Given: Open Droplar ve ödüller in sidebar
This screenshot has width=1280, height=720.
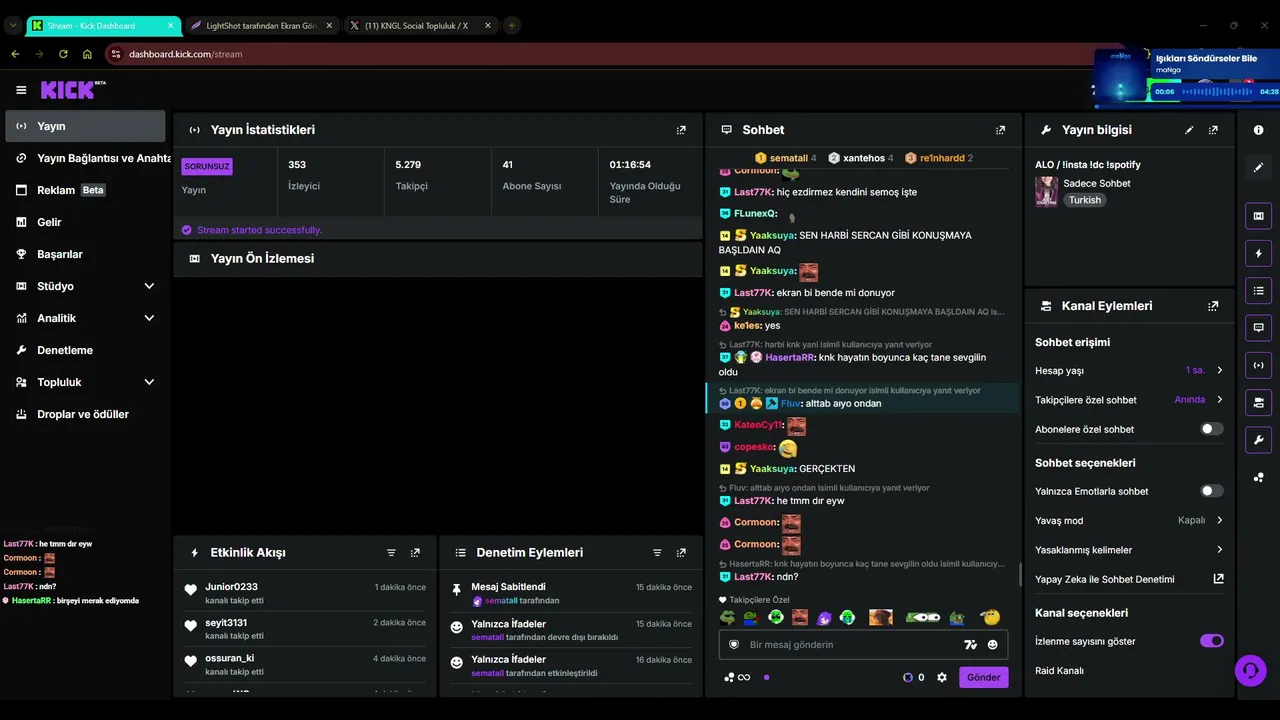Looking at the screenshot, I should [85, 414].
